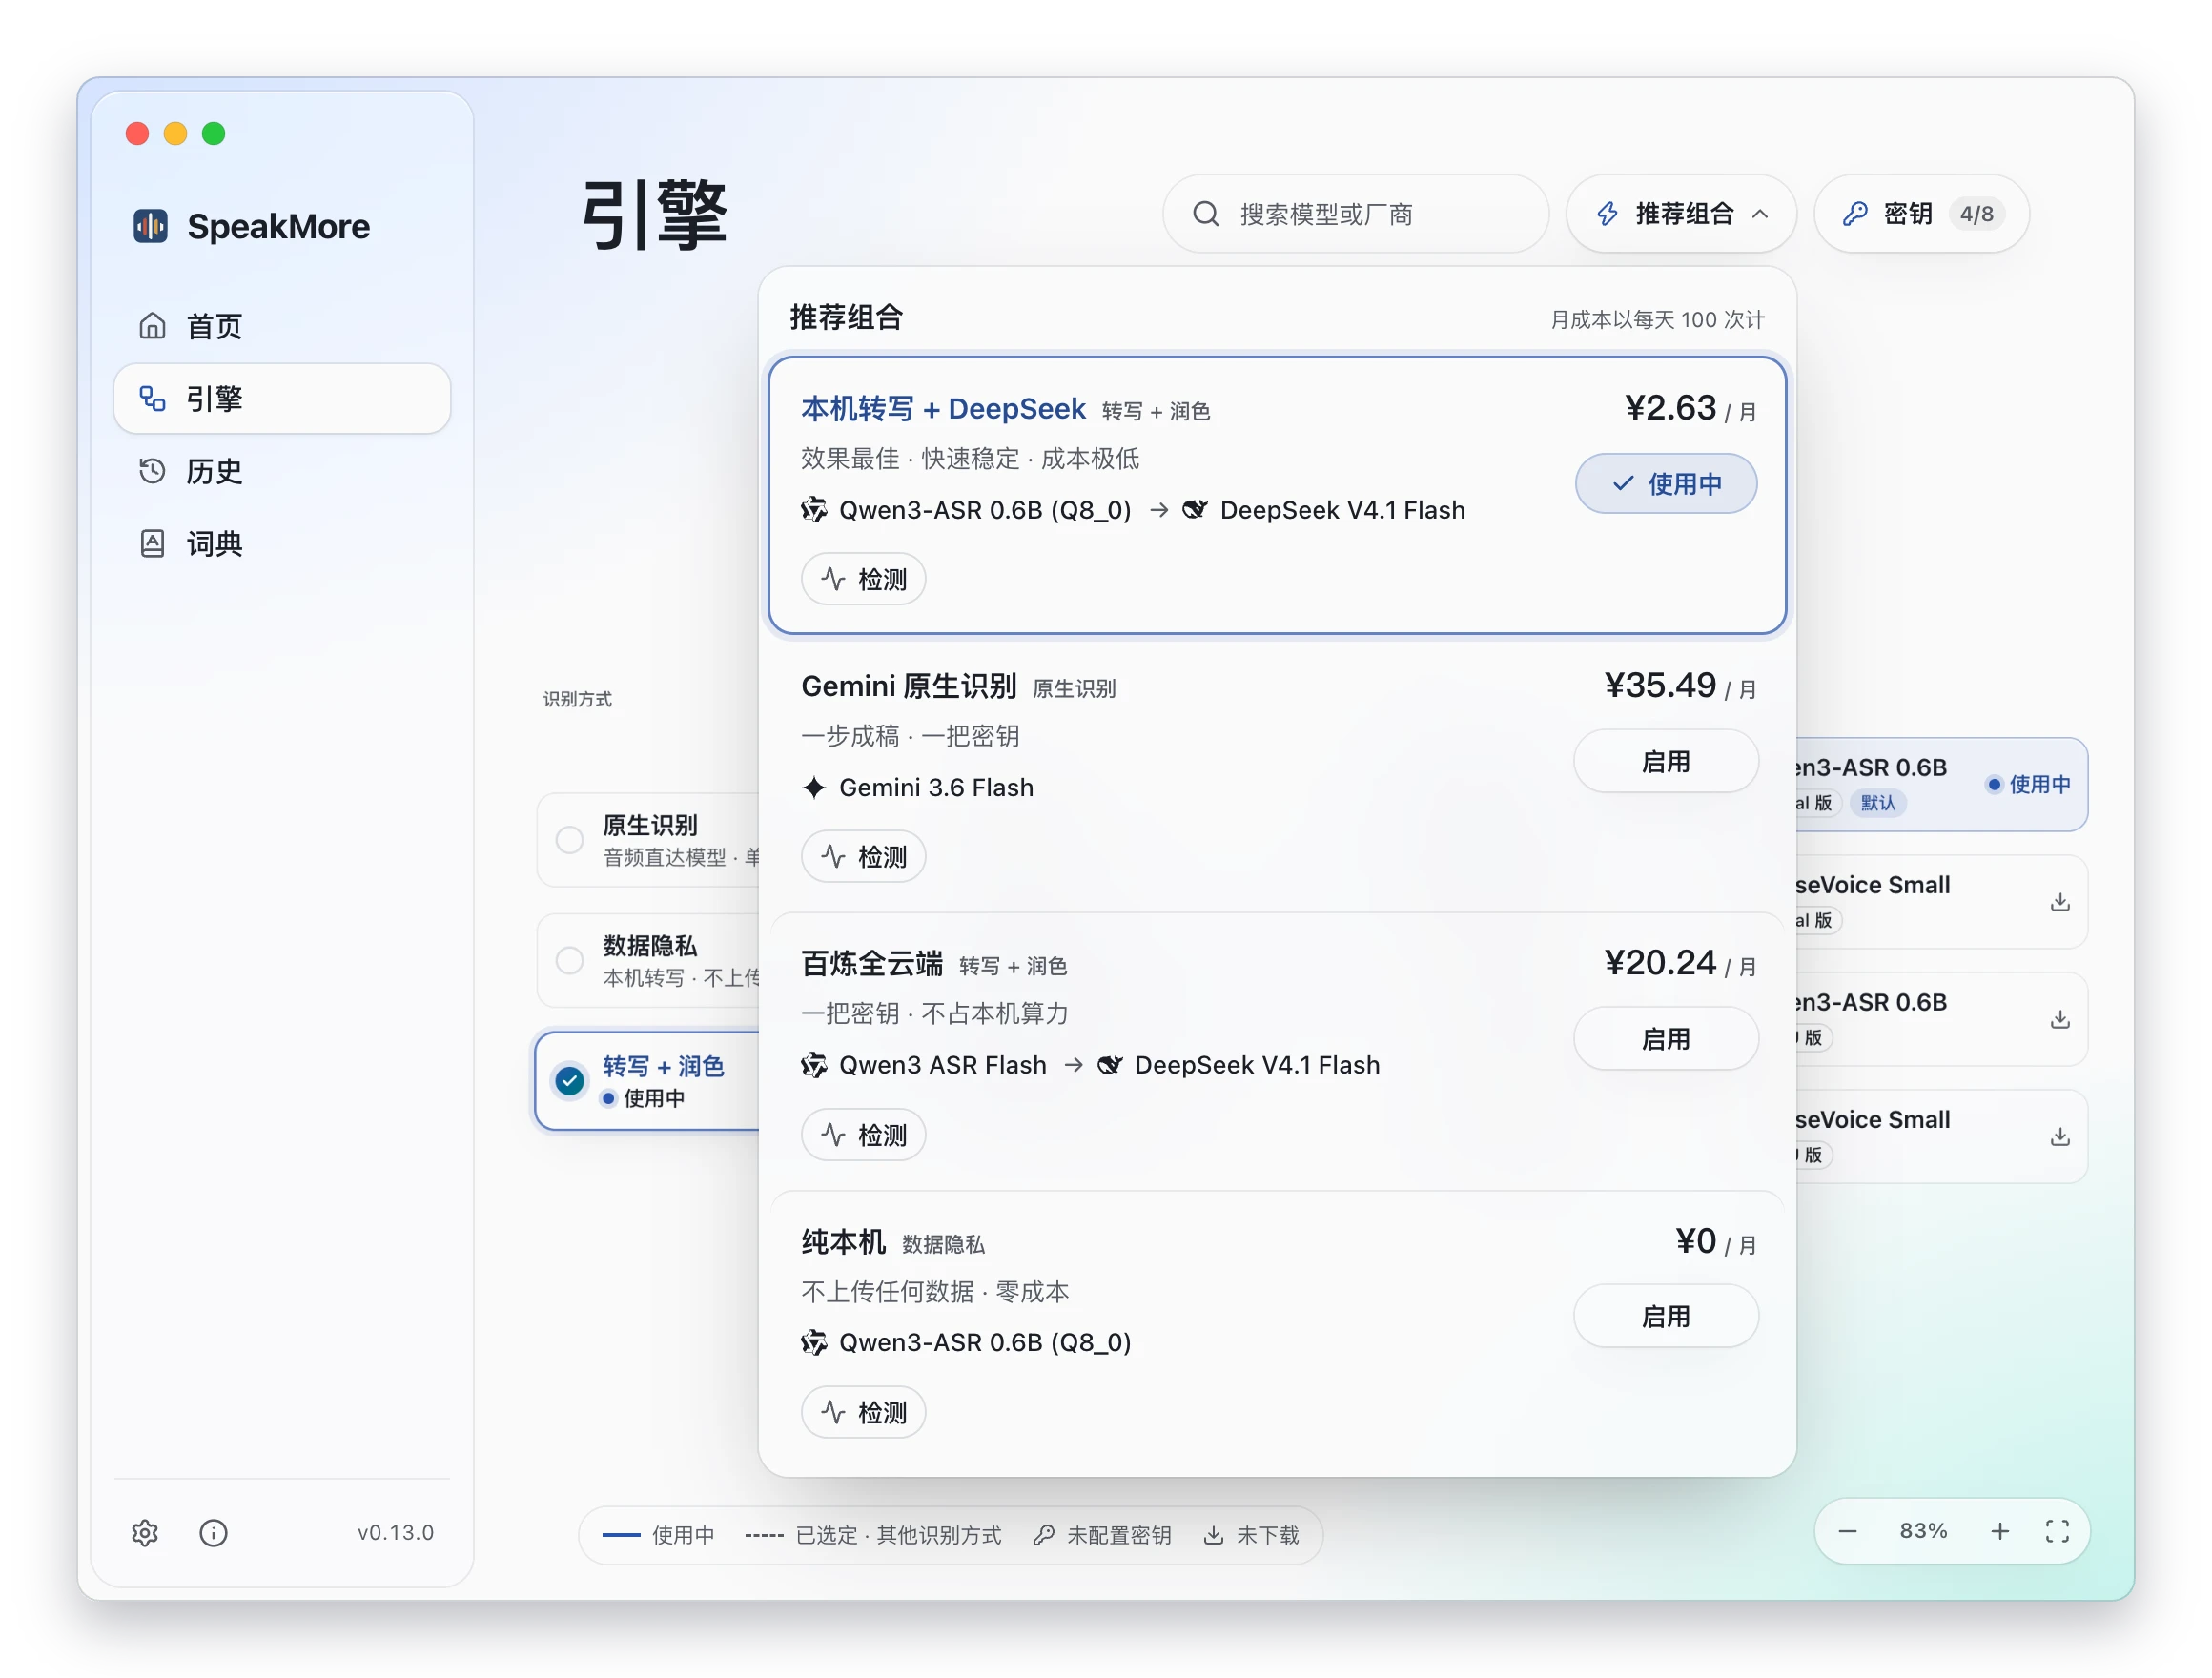Select the Qwen3-ASR 0.6B 使用中 card
The height and width of the screenshot is (1678, 2212).
(1942, 785)
